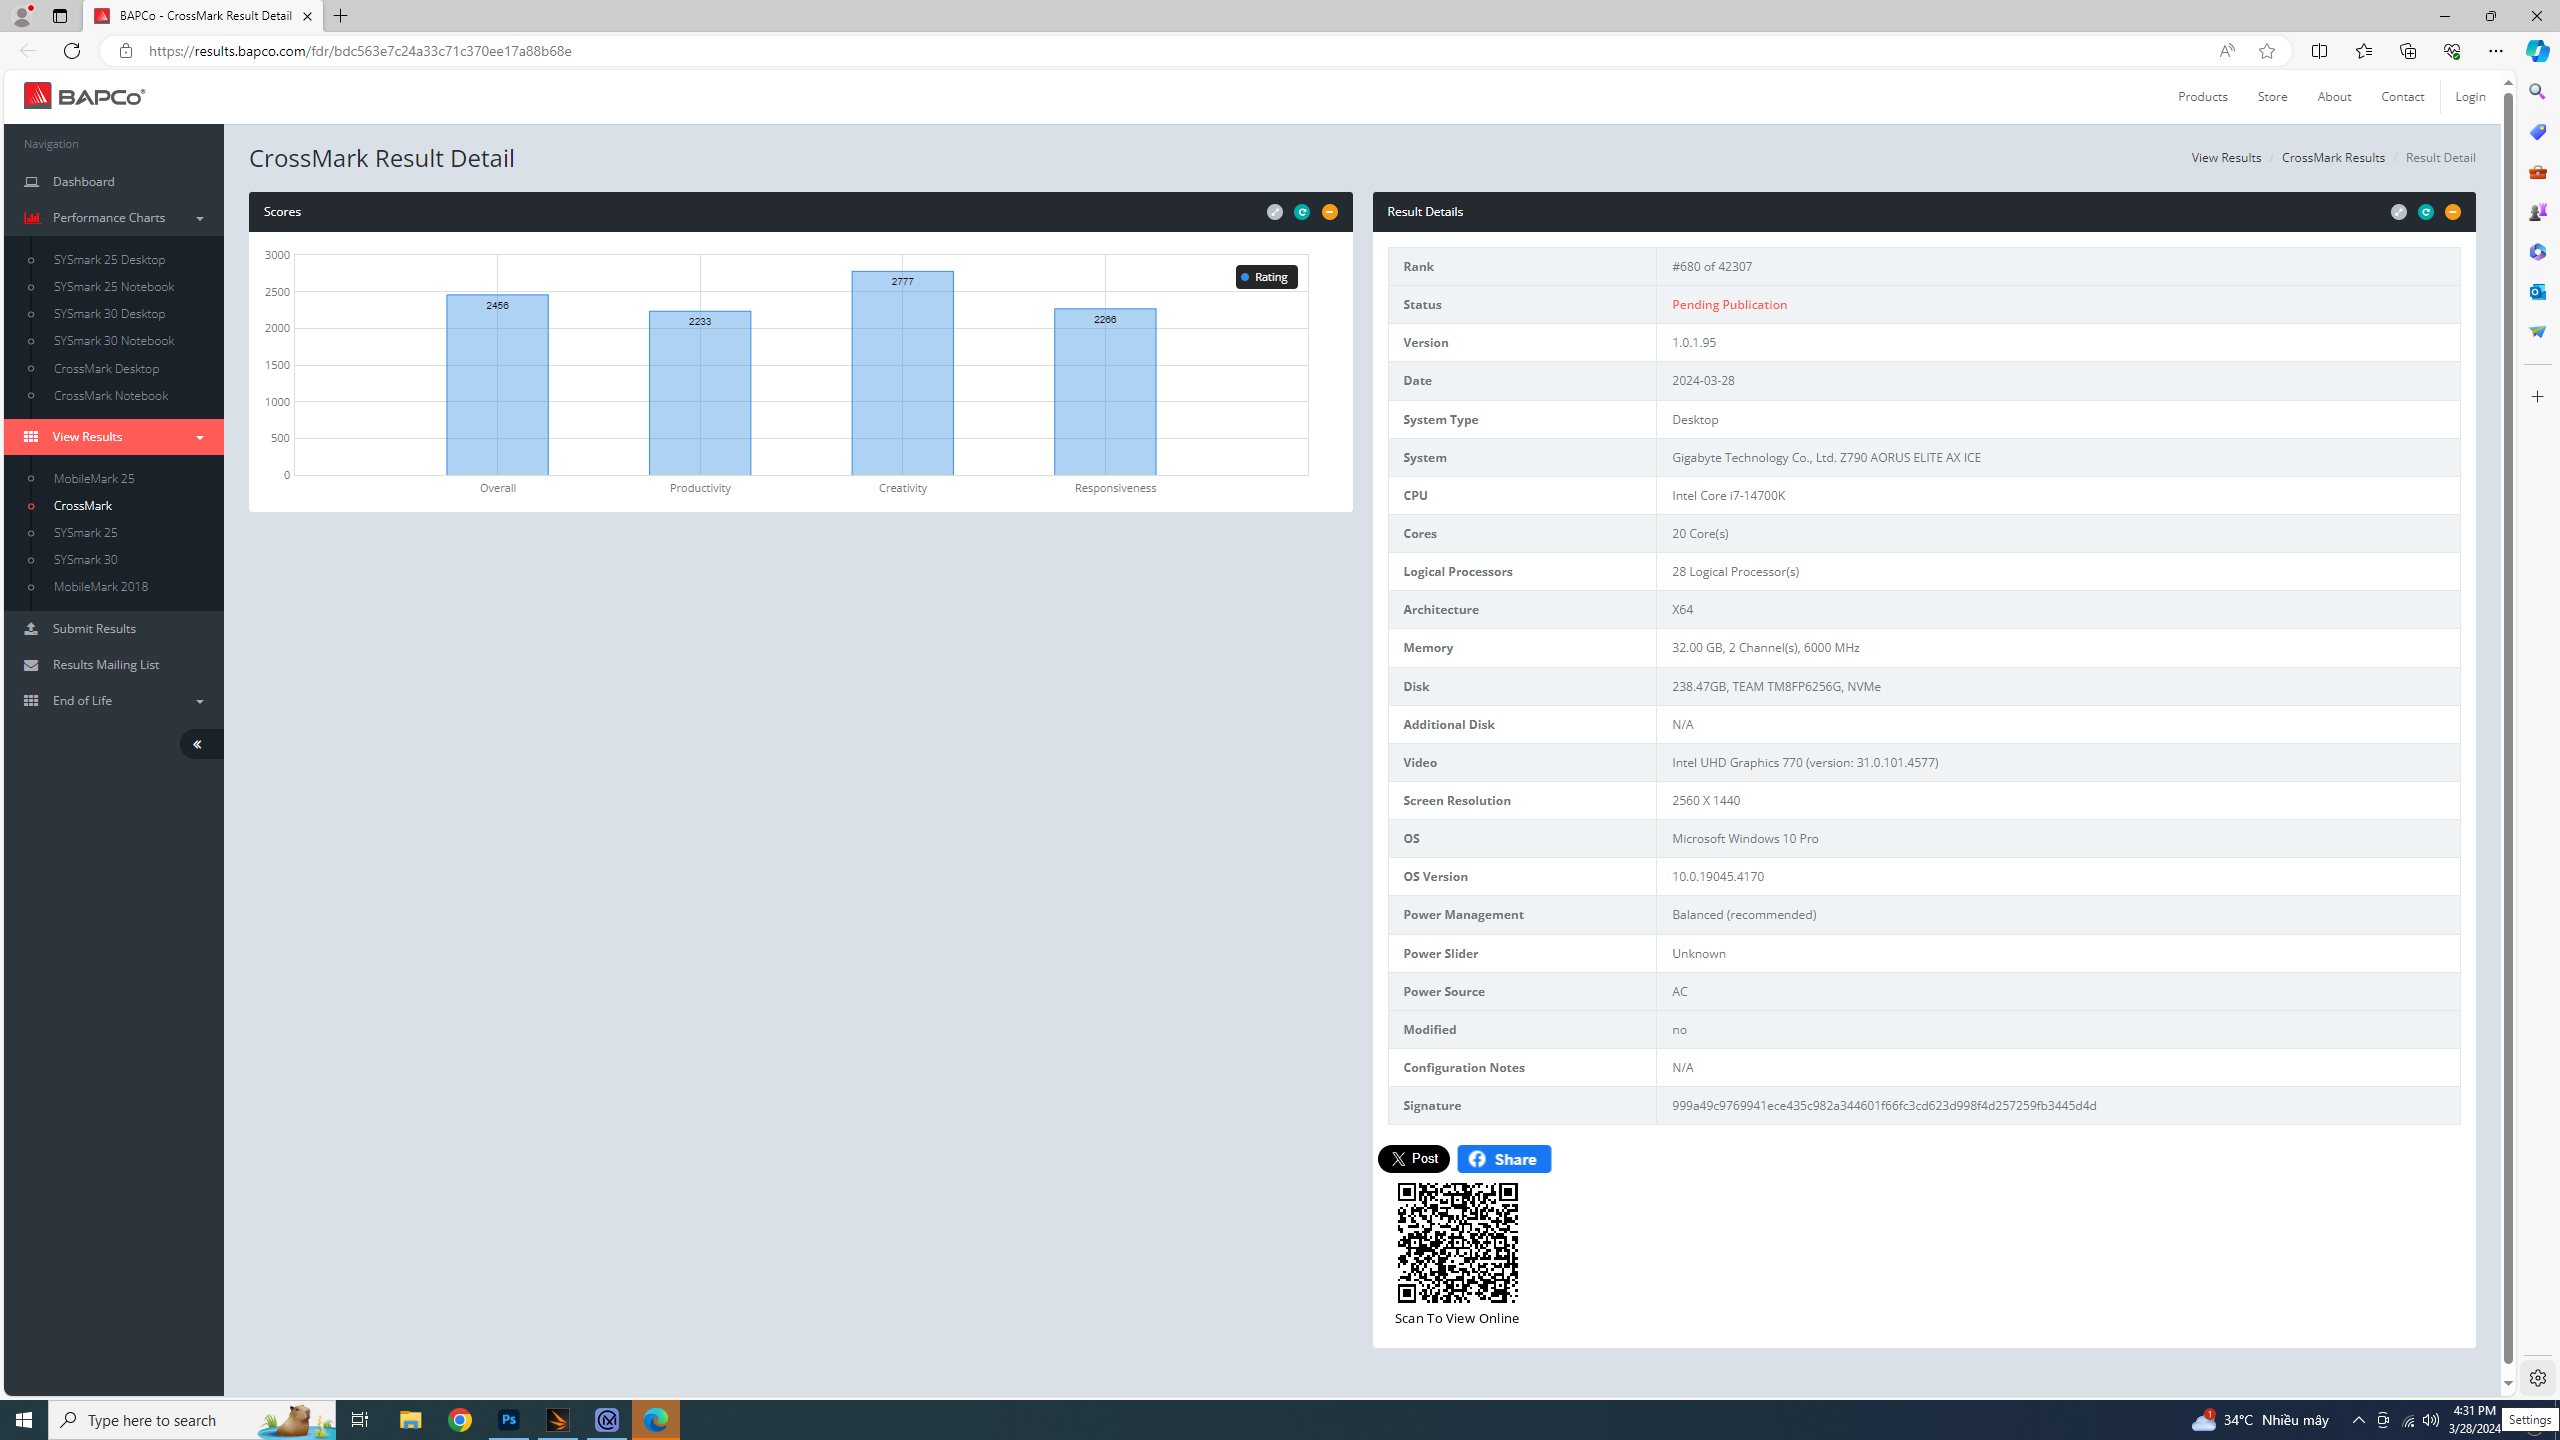The width and height of the screenshot is (2560, 1440).
Task: Collapse the View Results section
Action: [114, 436]
